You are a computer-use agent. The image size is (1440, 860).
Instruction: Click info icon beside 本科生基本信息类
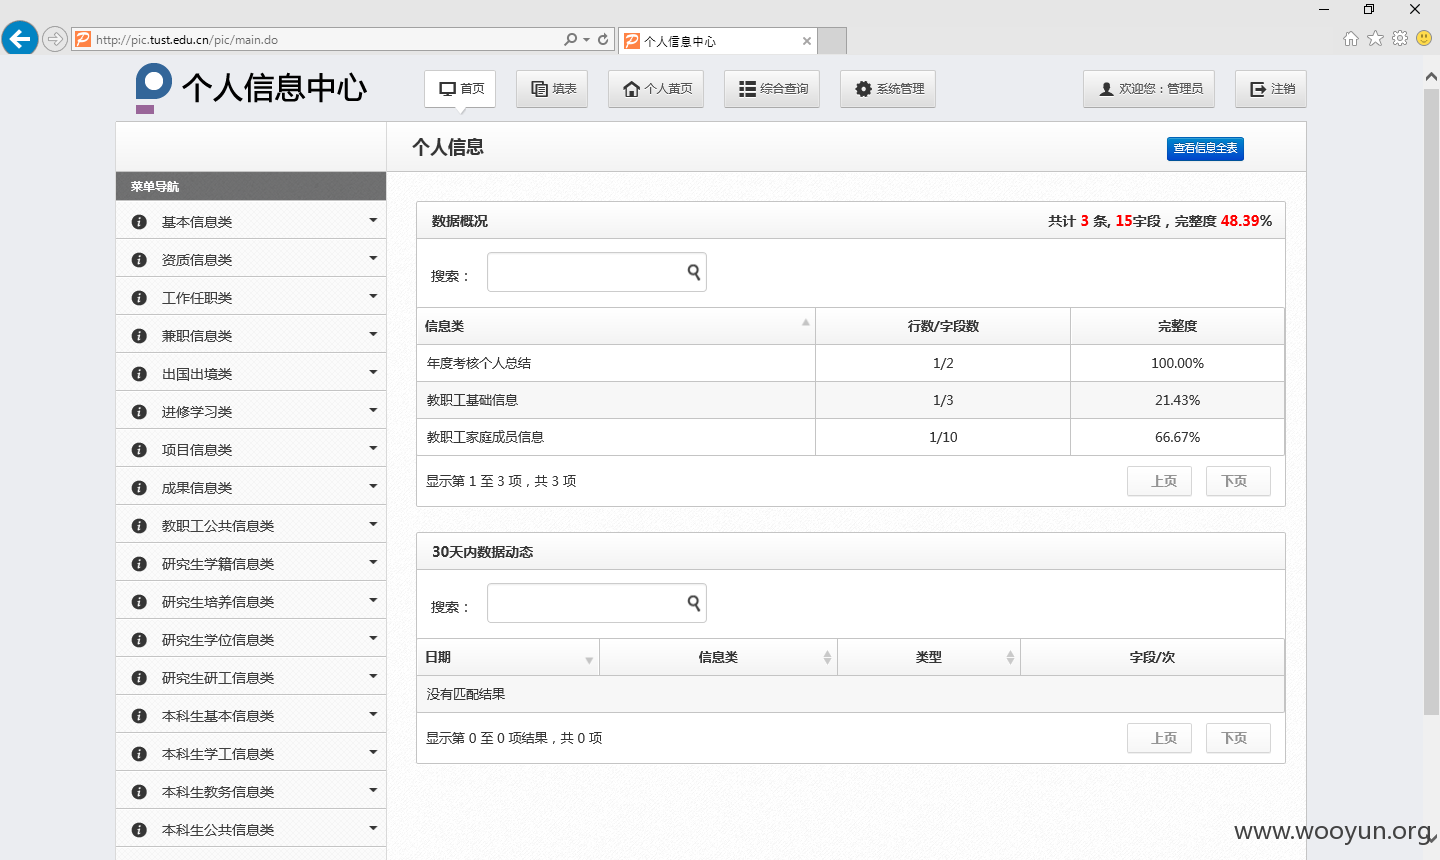click(139, 716)
